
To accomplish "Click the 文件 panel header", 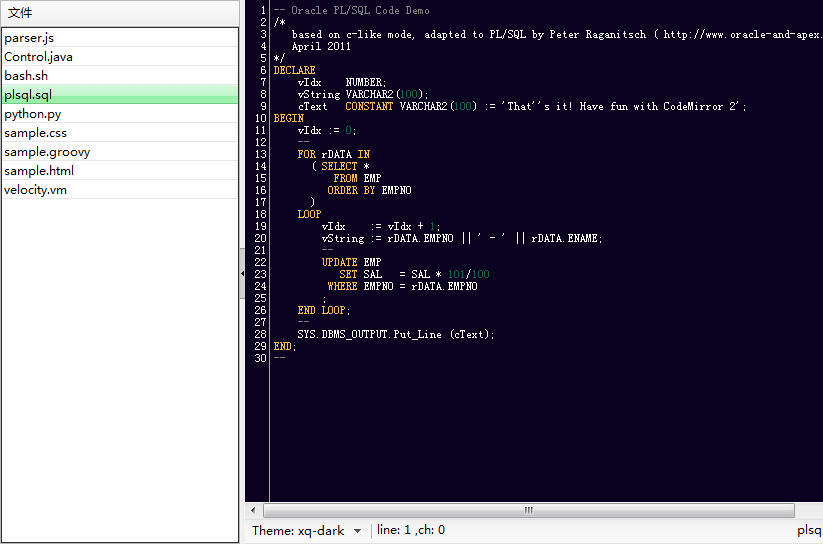I will (x=20, y=13).
